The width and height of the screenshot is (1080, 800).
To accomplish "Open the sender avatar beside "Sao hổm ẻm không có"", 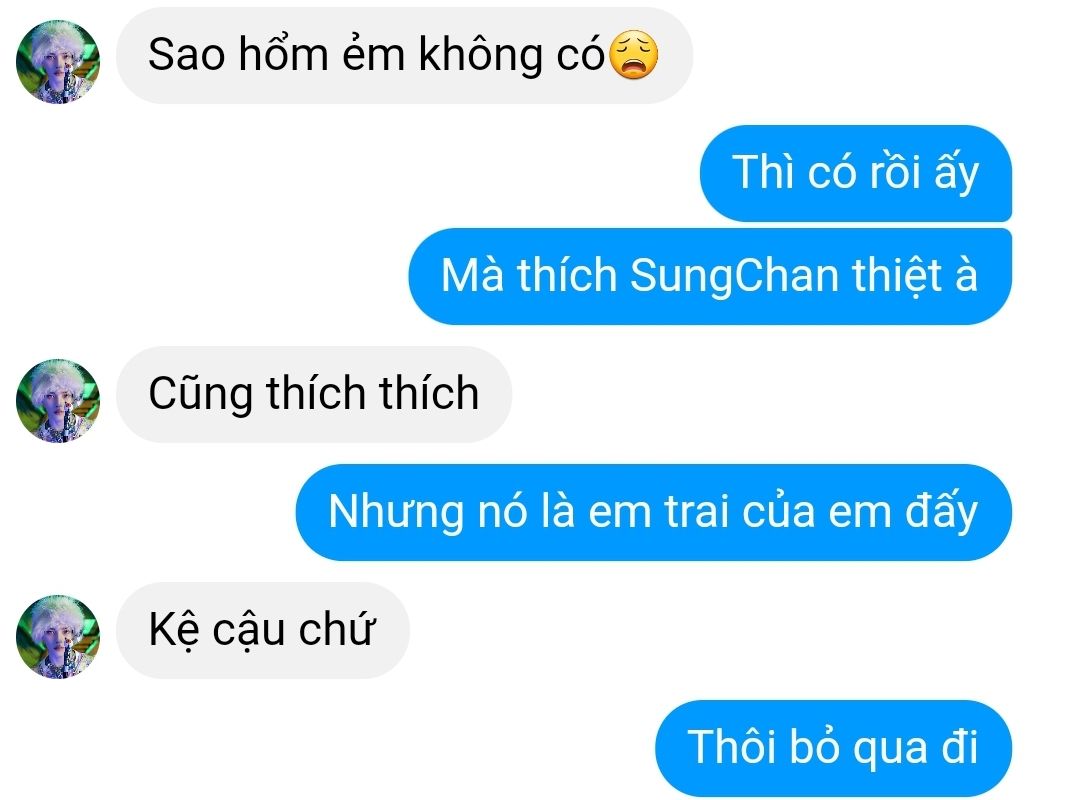I will [x=58, y=62].
